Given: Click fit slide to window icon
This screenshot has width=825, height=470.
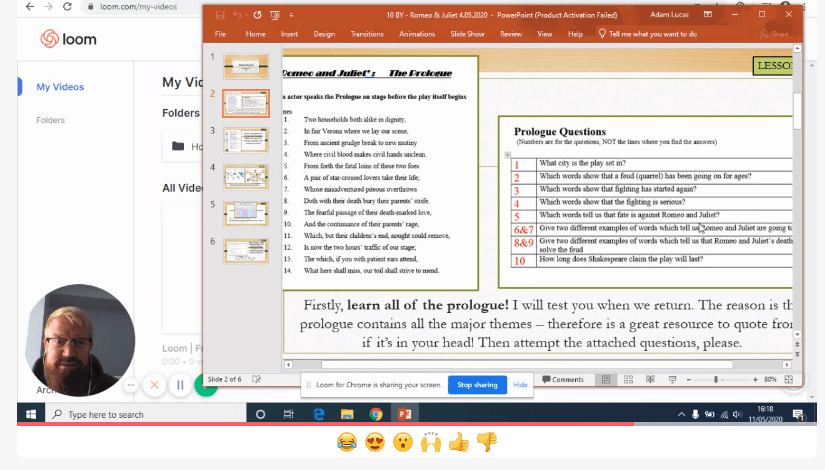Looking at the screenshot, I should (x=791, y=380).
